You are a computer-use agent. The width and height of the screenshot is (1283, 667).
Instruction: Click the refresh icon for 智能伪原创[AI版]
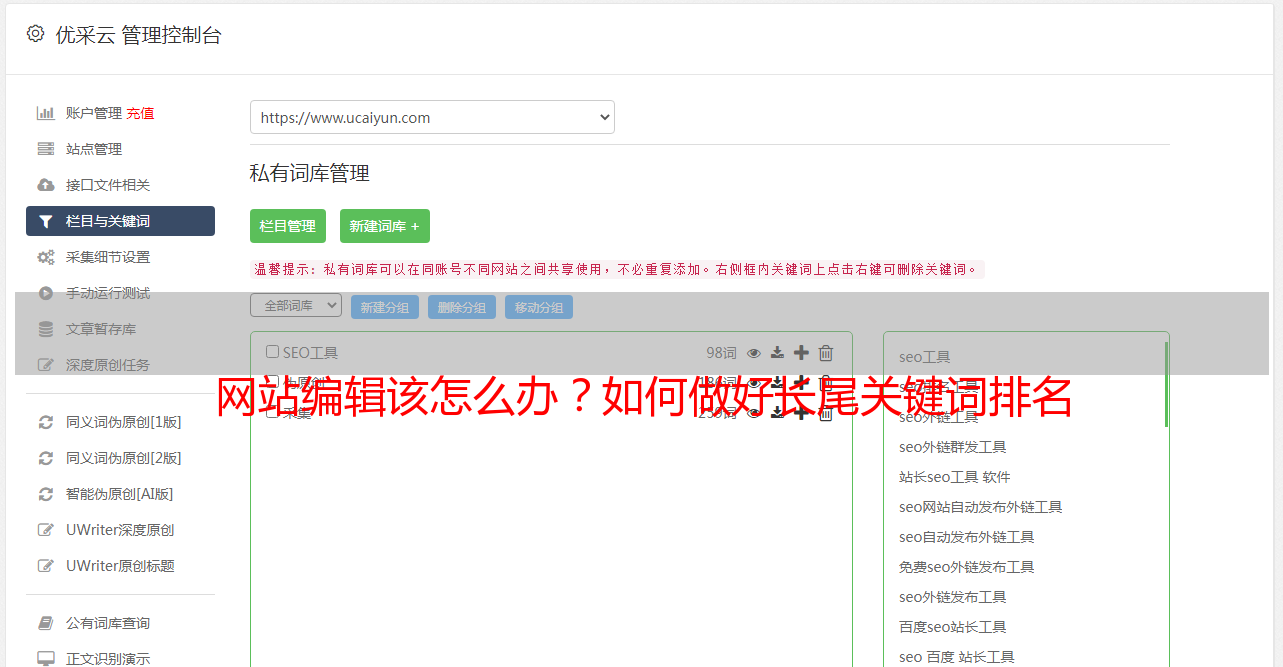click(x=46, y=494)
